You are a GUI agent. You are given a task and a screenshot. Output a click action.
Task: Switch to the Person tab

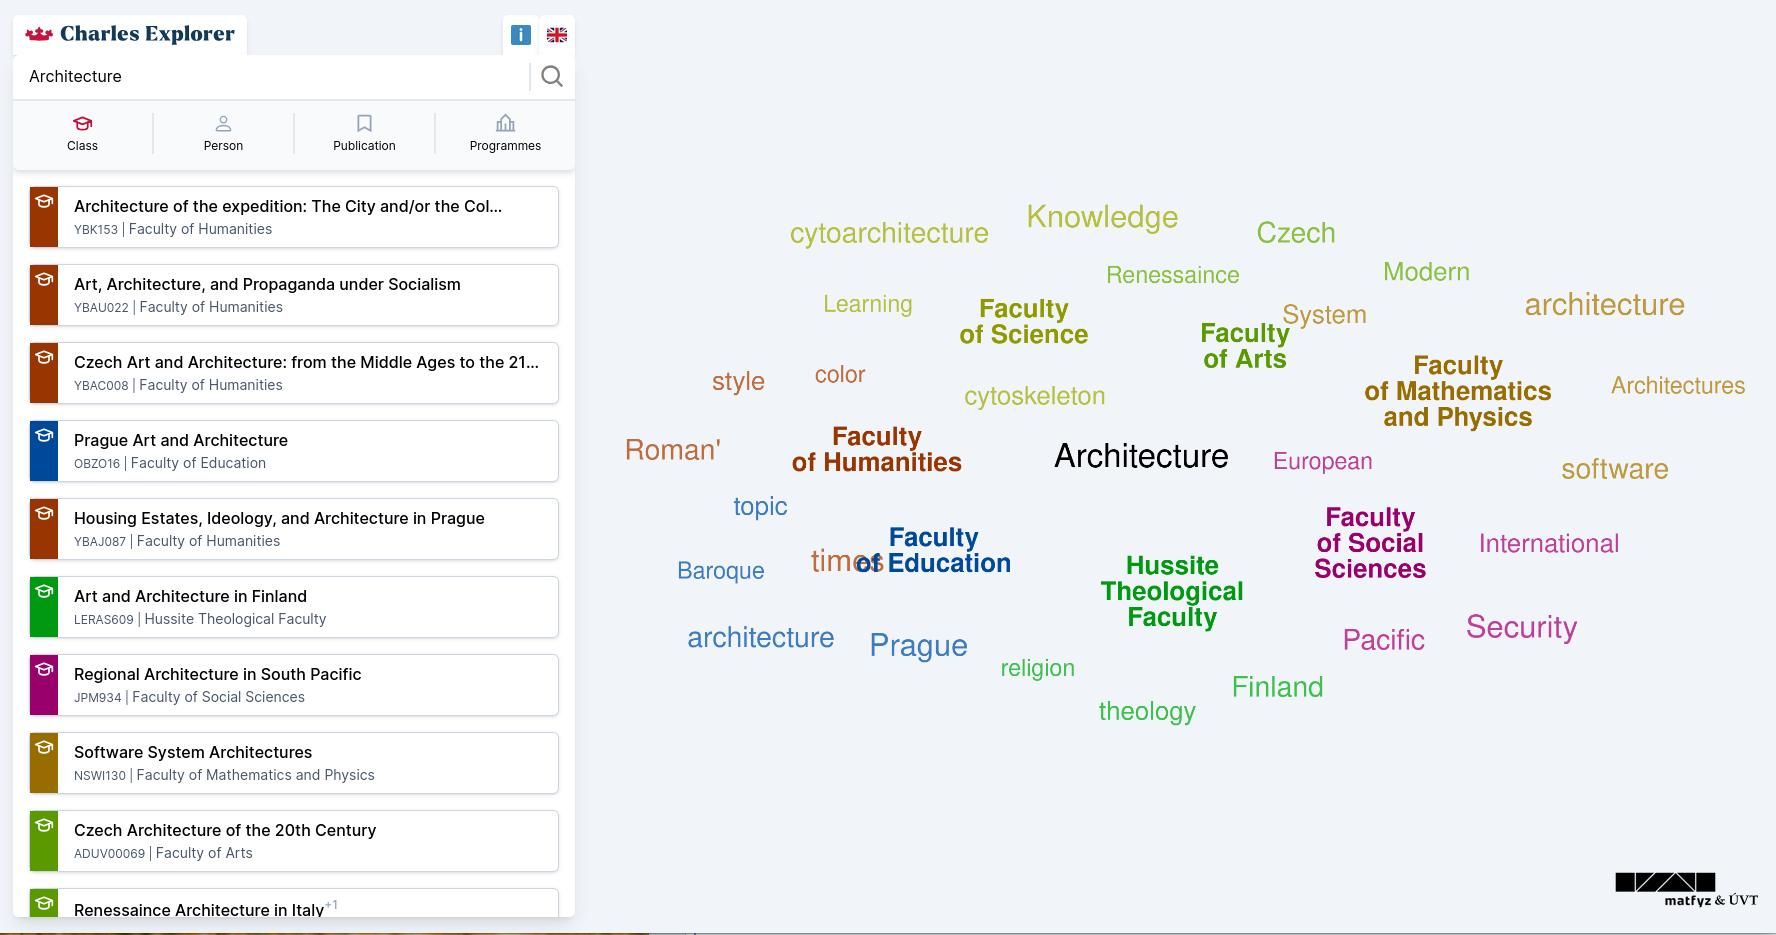[x=223, y=133]
